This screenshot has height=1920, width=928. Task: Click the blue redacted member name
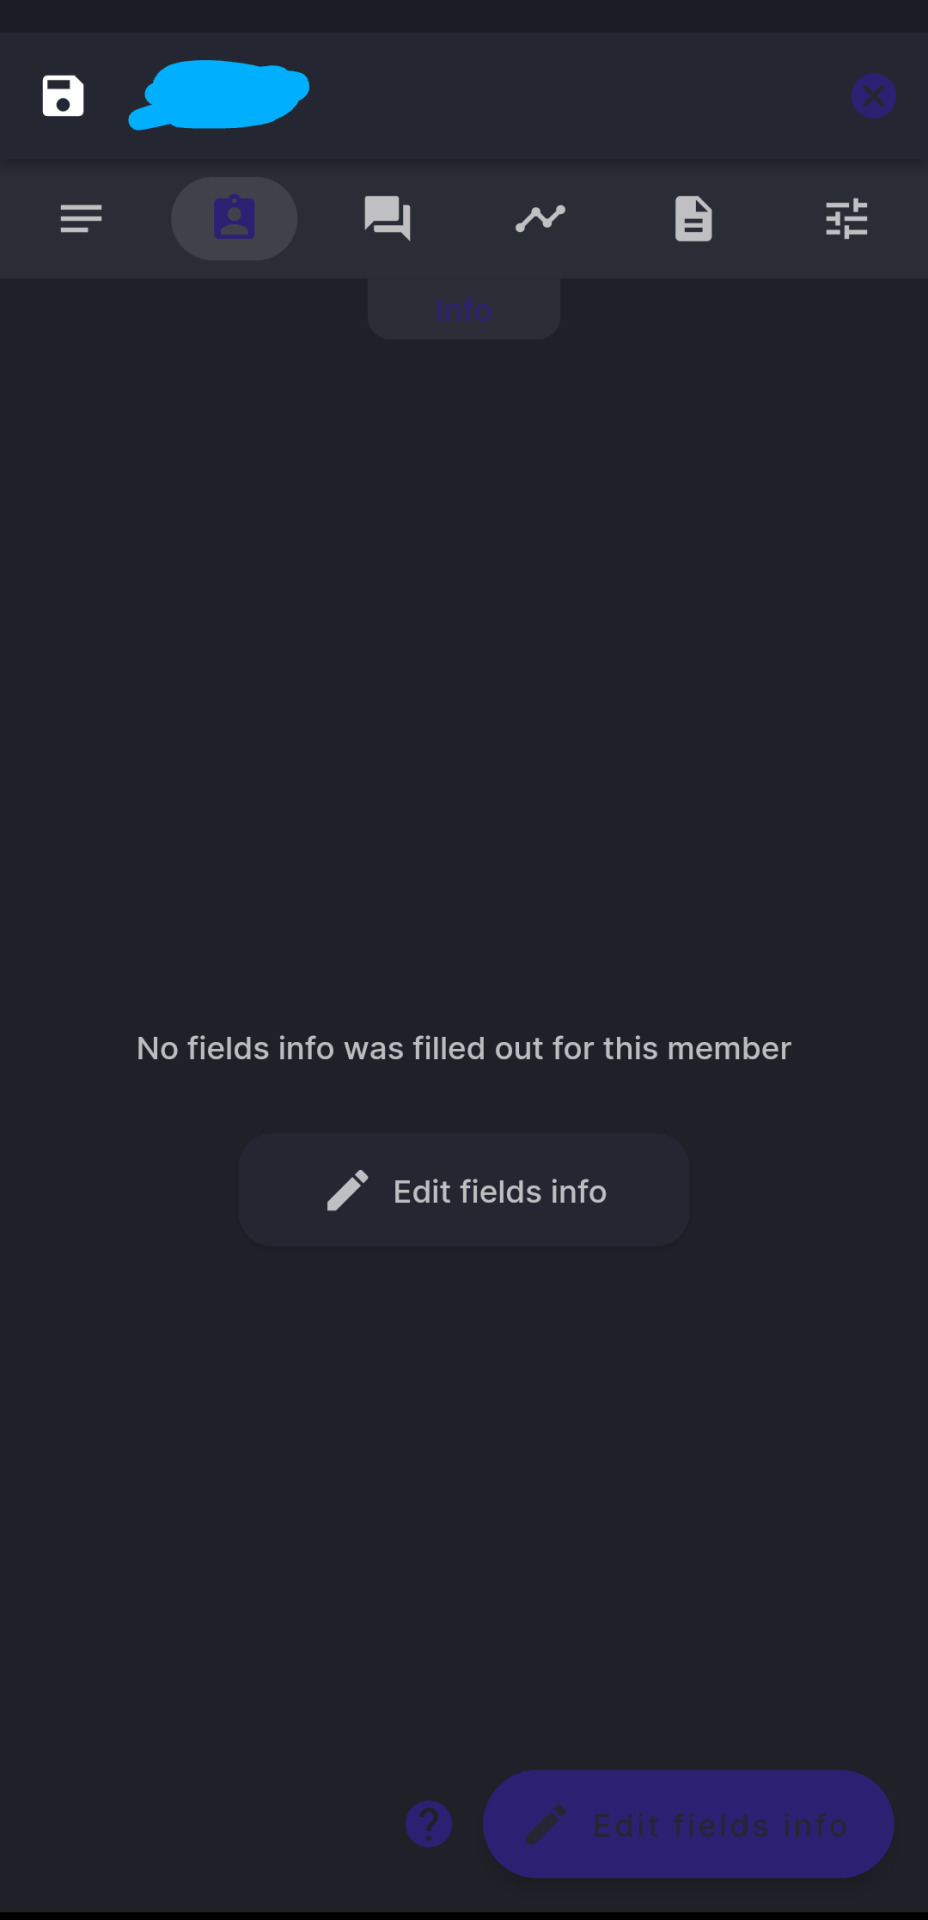[x=219, y=95]
